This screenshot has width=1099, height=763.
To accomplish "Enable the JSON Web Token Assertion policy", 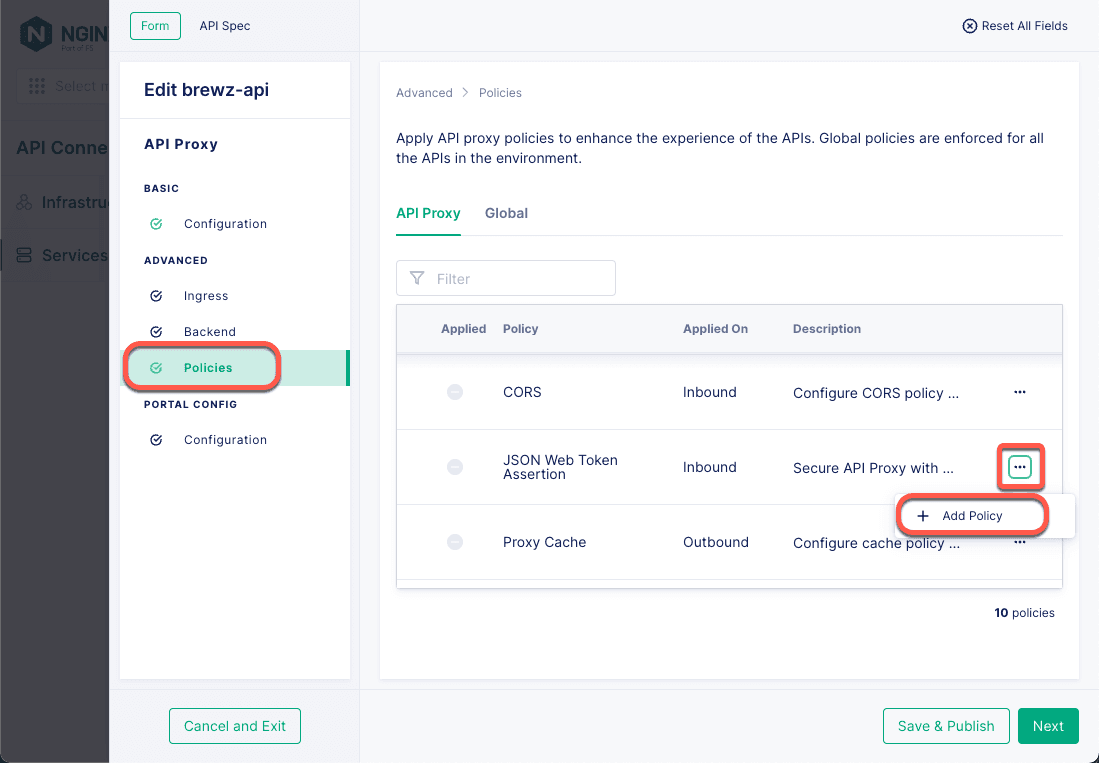I will [x=455, y=467].
